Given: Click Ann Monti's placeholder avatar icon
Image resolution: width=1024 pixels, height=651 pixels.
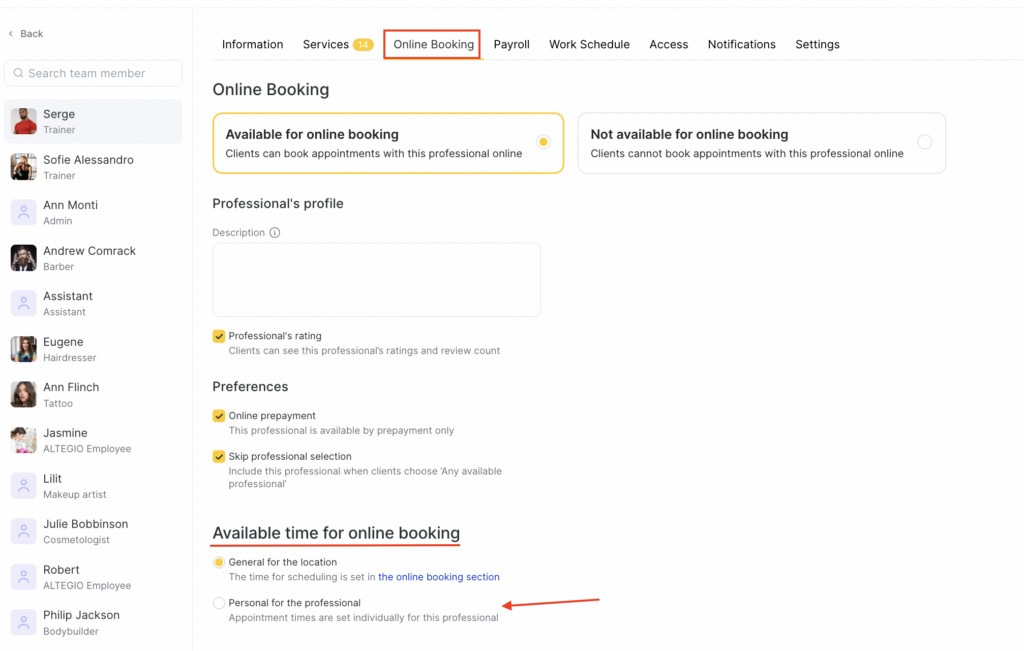Looking at the screenshot, I should click(x=24, y=212).
